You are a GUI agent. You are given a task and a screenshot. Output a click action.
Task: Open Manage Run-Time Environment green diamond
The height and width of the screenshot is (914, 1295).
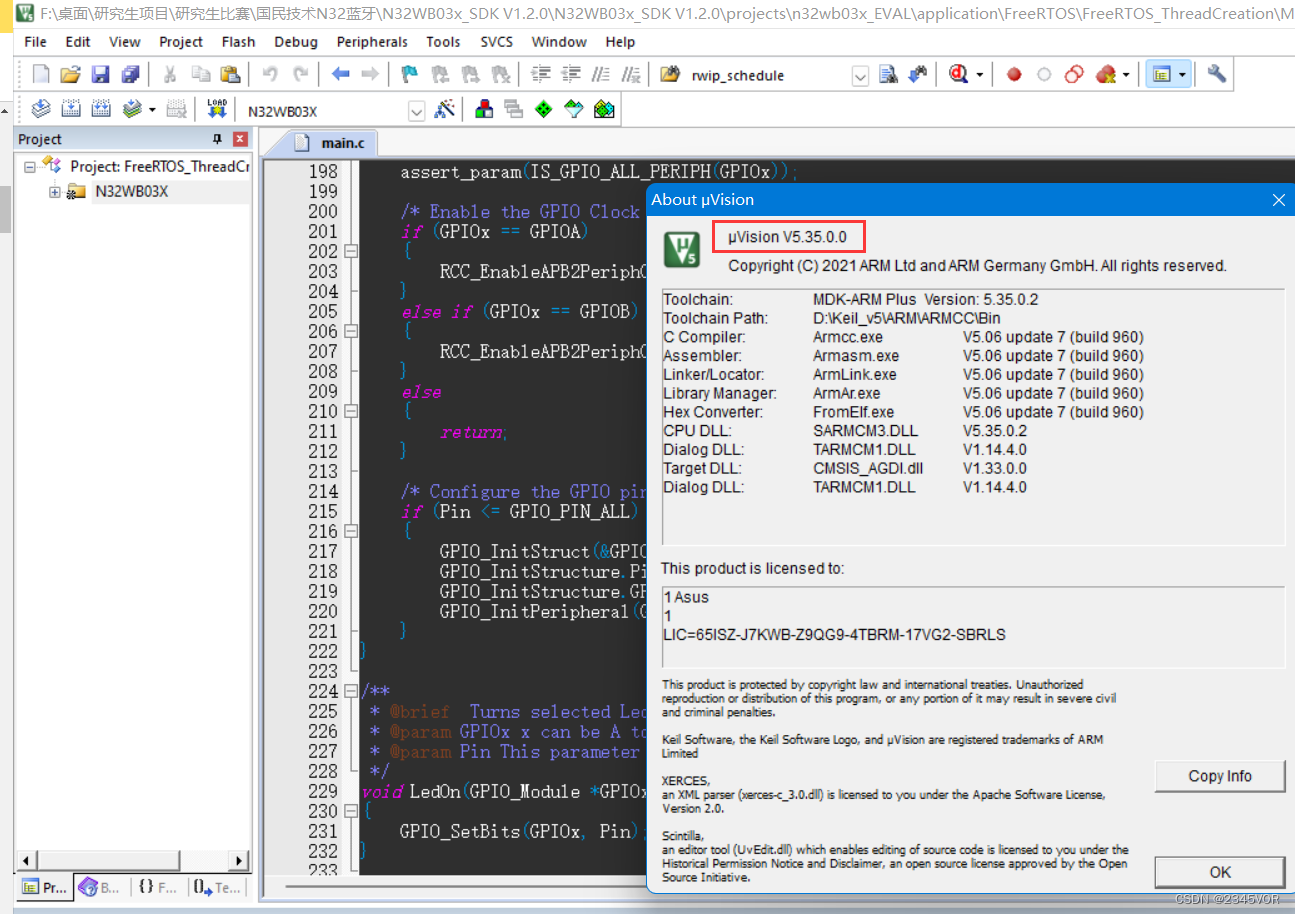tap(543, 110)
